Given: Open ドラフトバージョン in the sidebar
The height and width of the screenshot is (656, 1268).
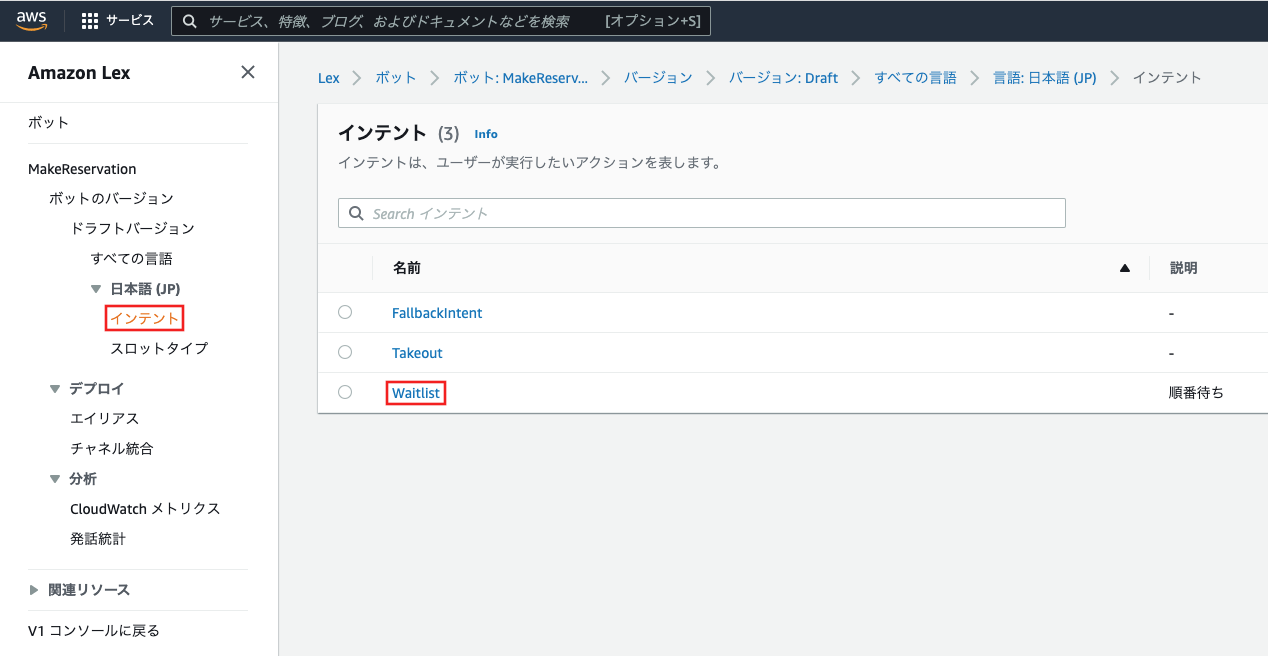Looking at the screenshot, I should pyautogui.click(x=132, y=228).
